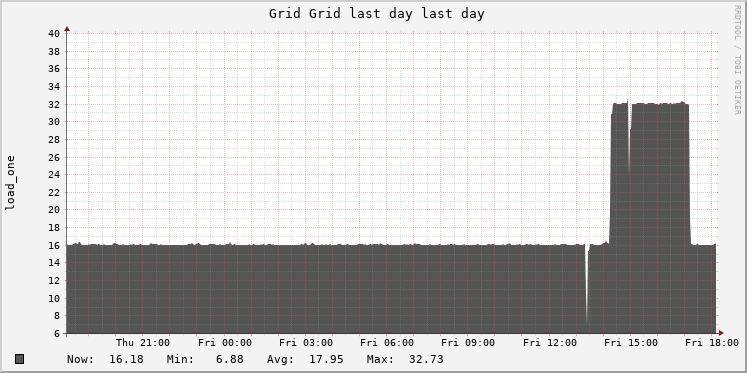
Task: Click the 'Fri 03:00' time axis label
Action: 306,343
